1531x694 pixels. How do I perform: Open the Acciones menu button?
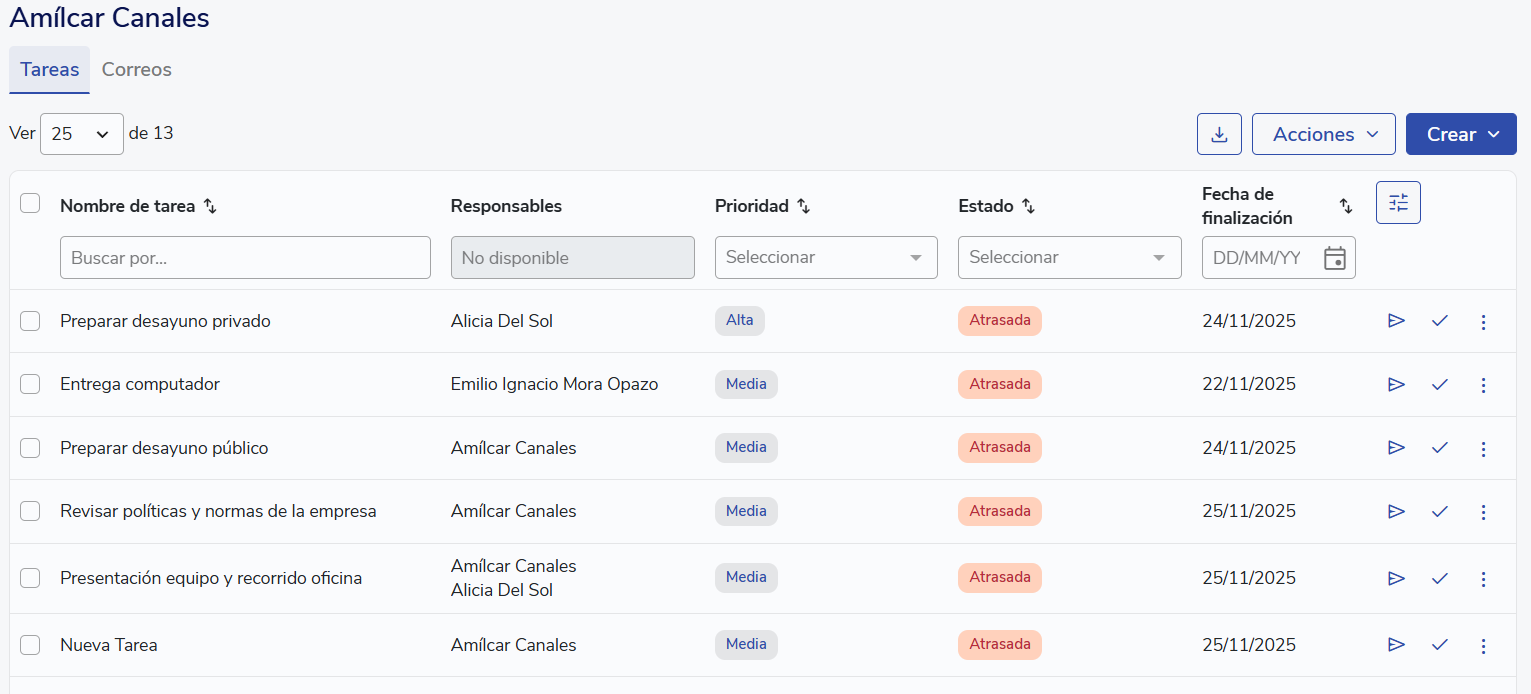(x=1323, y=134)
